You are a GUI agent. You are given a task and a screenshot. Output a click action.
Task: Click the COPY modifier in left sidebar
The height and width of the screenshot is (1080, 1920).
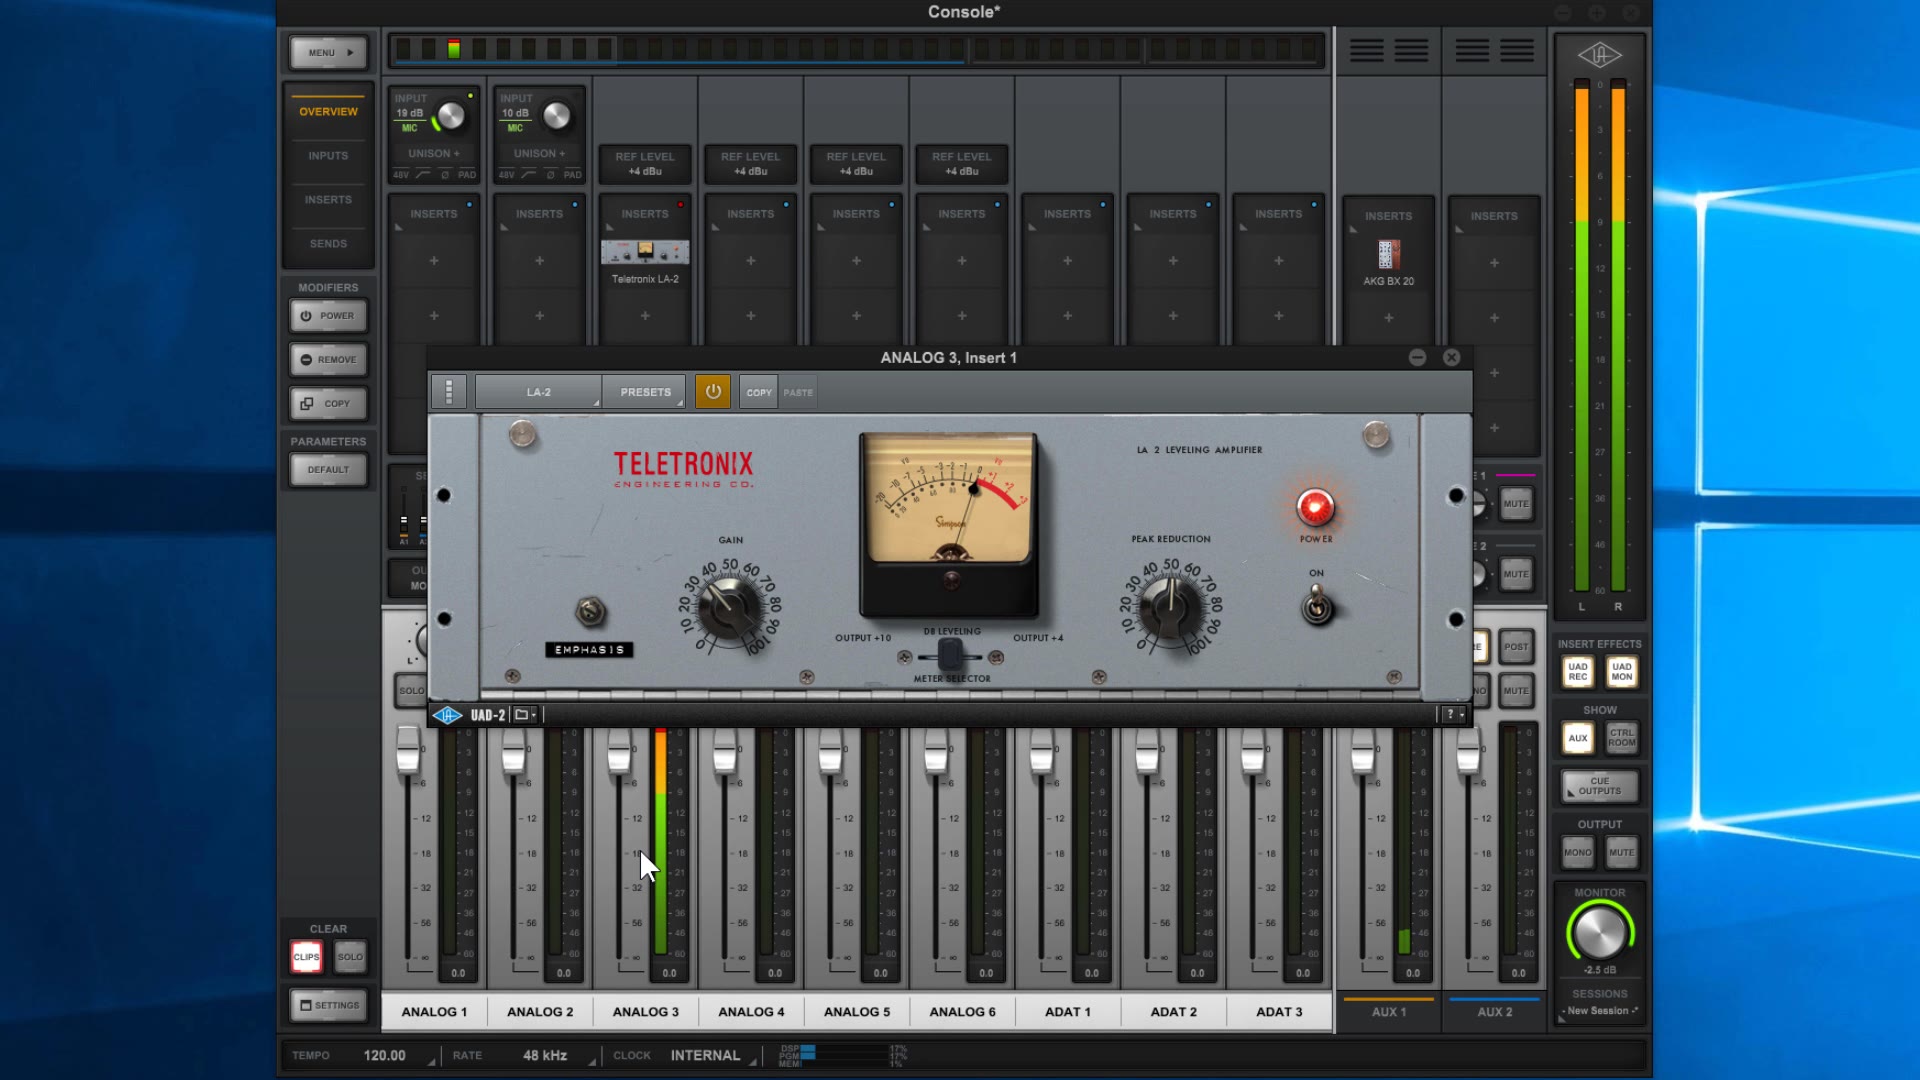click(x=328, y=404)
